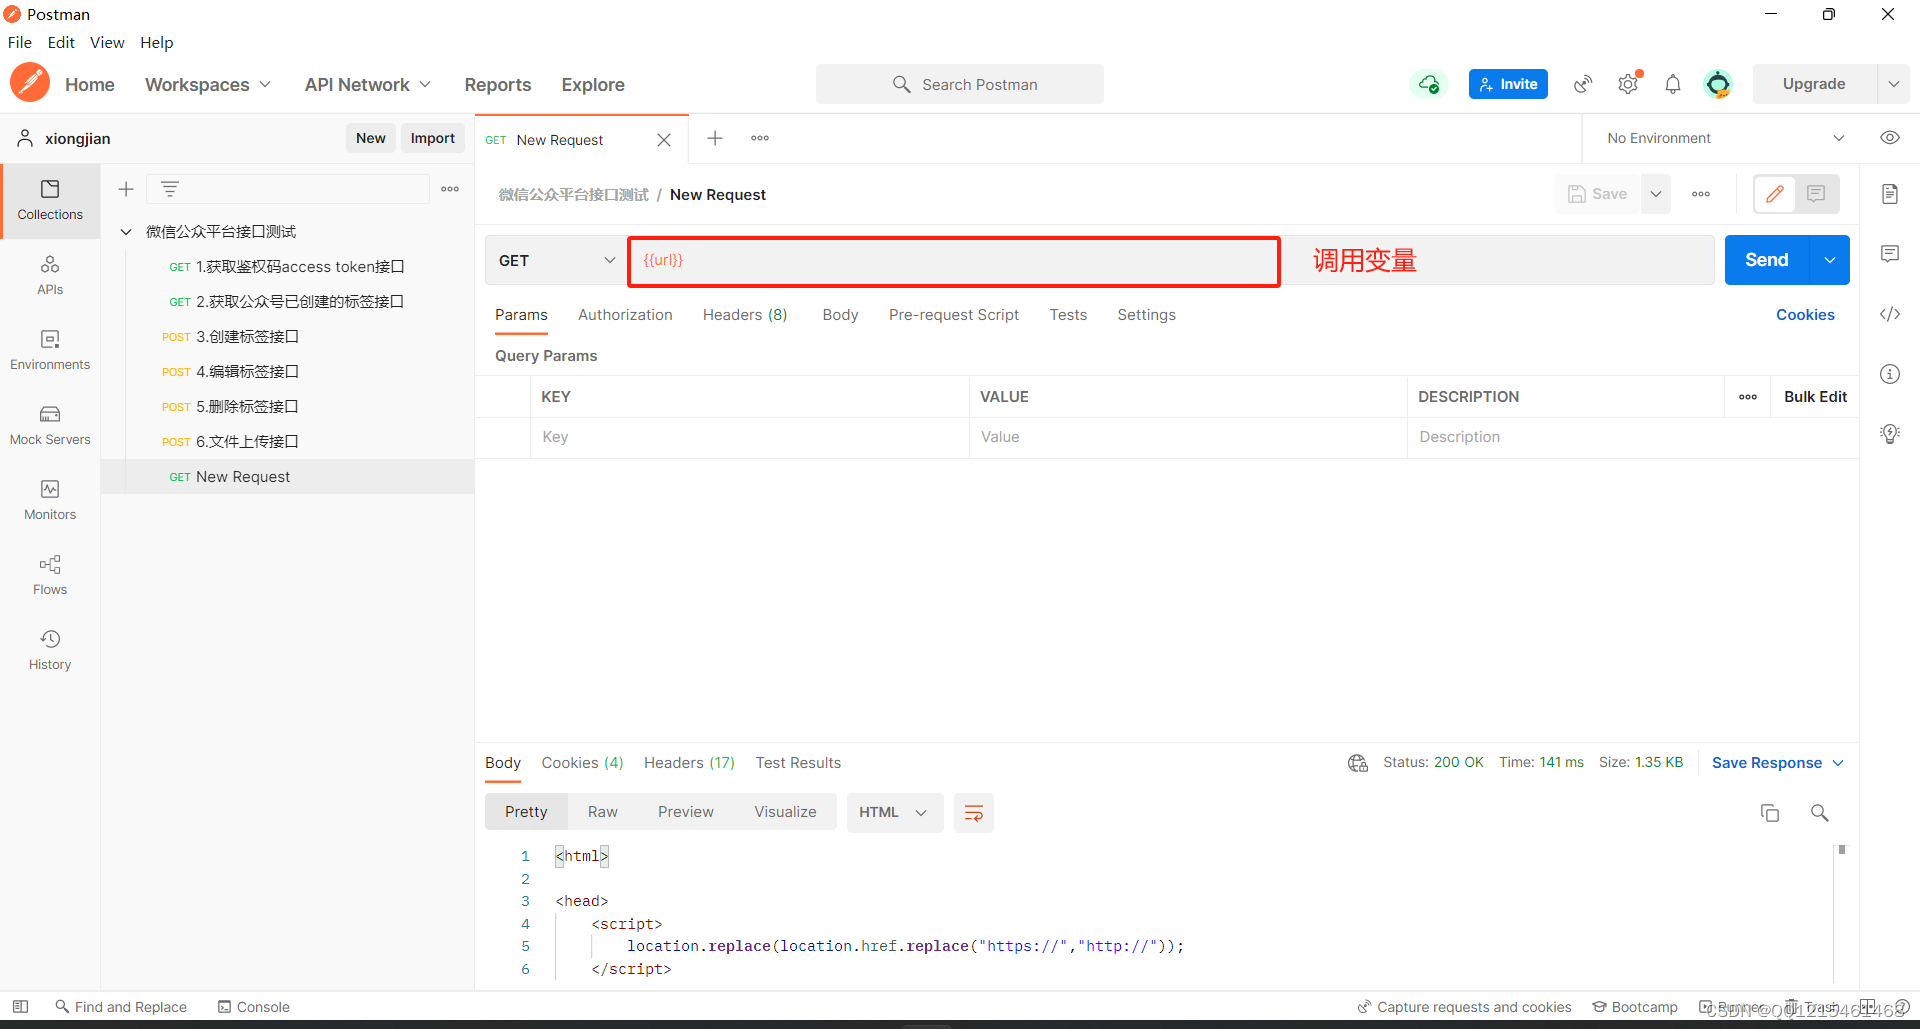Open Console from the status bar
1920x1029 pixels.
click(x=254, y=1007)
